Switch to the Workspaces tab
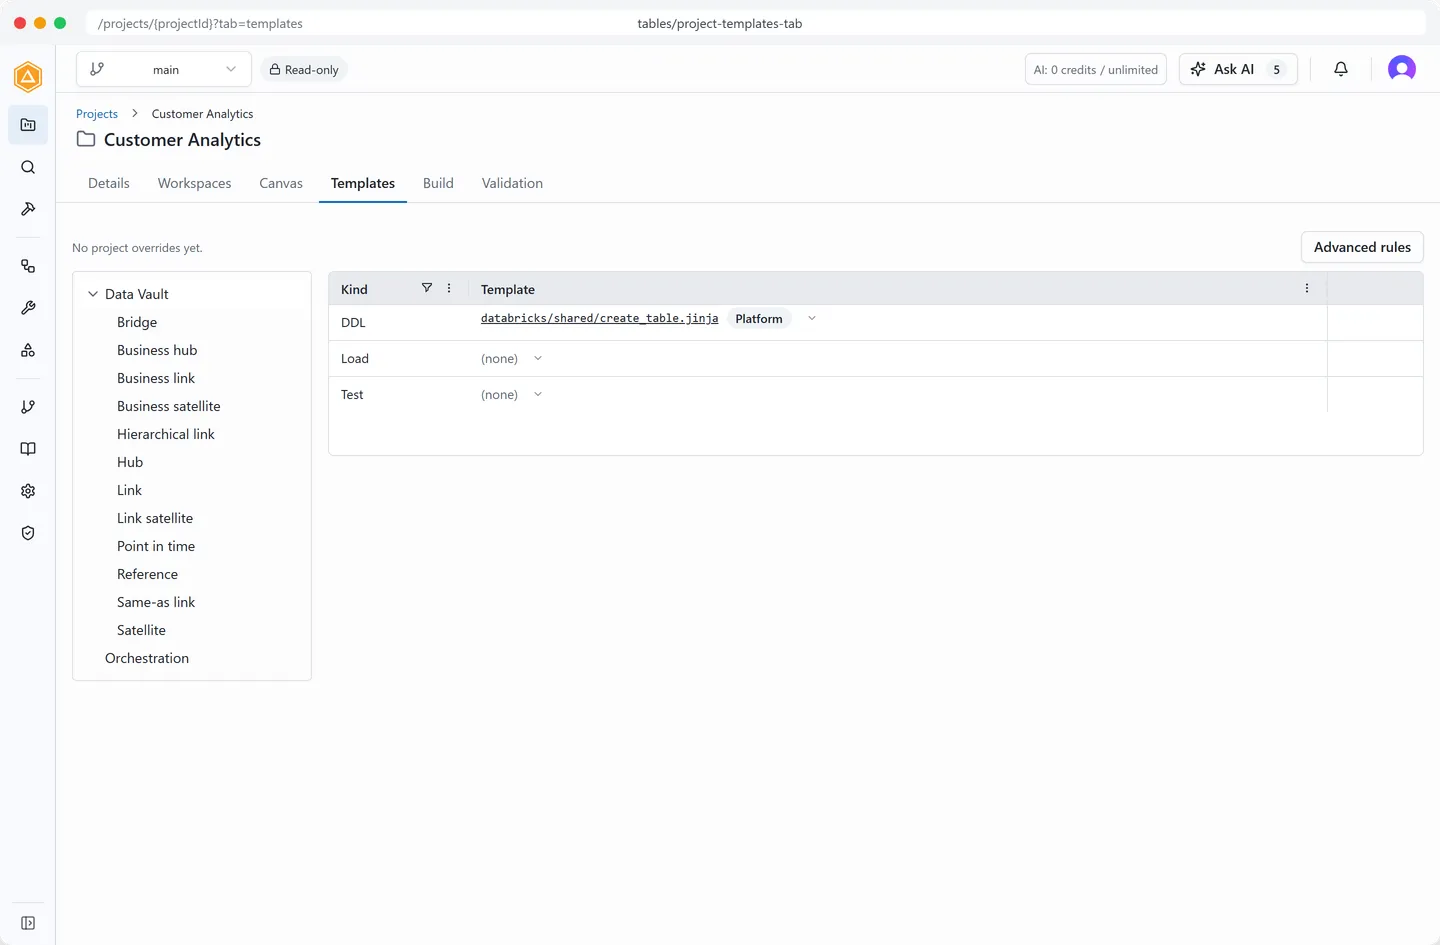This screenshot has height=945, width=1440. tap(195, 183)
